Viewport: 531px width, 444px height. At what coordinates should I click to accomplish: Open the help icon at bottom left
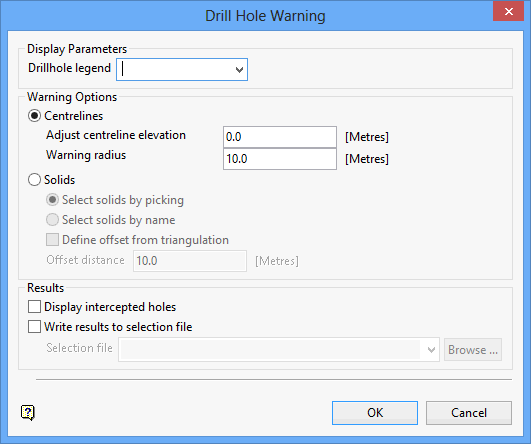(28, 413)
